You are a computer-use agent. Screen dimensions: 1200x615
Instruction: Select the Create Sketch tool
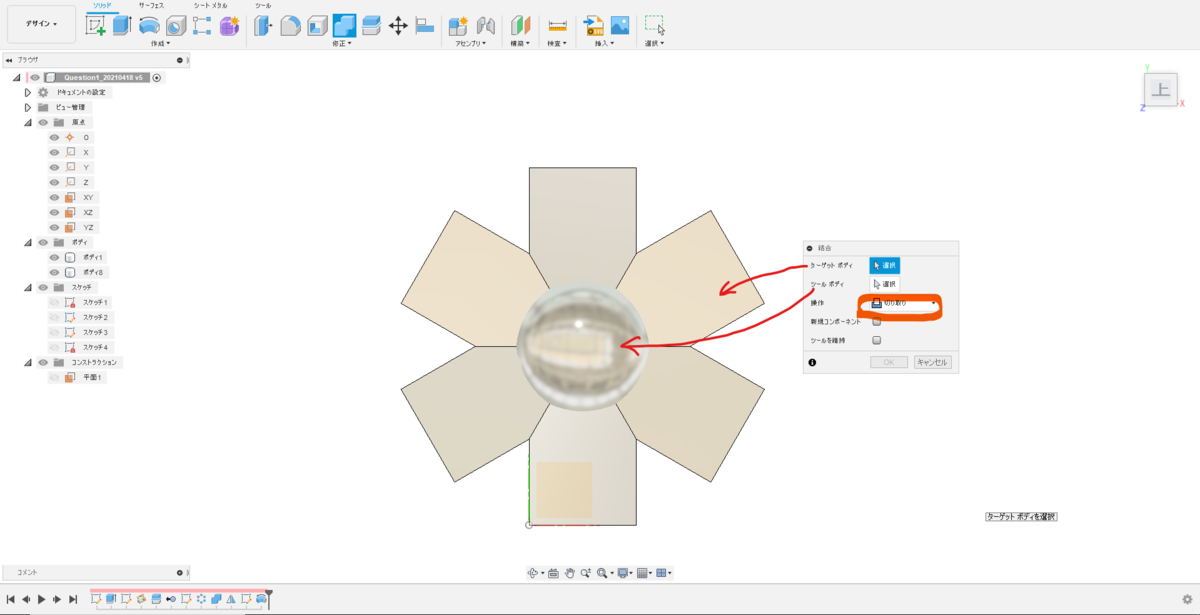coord(96,26)
